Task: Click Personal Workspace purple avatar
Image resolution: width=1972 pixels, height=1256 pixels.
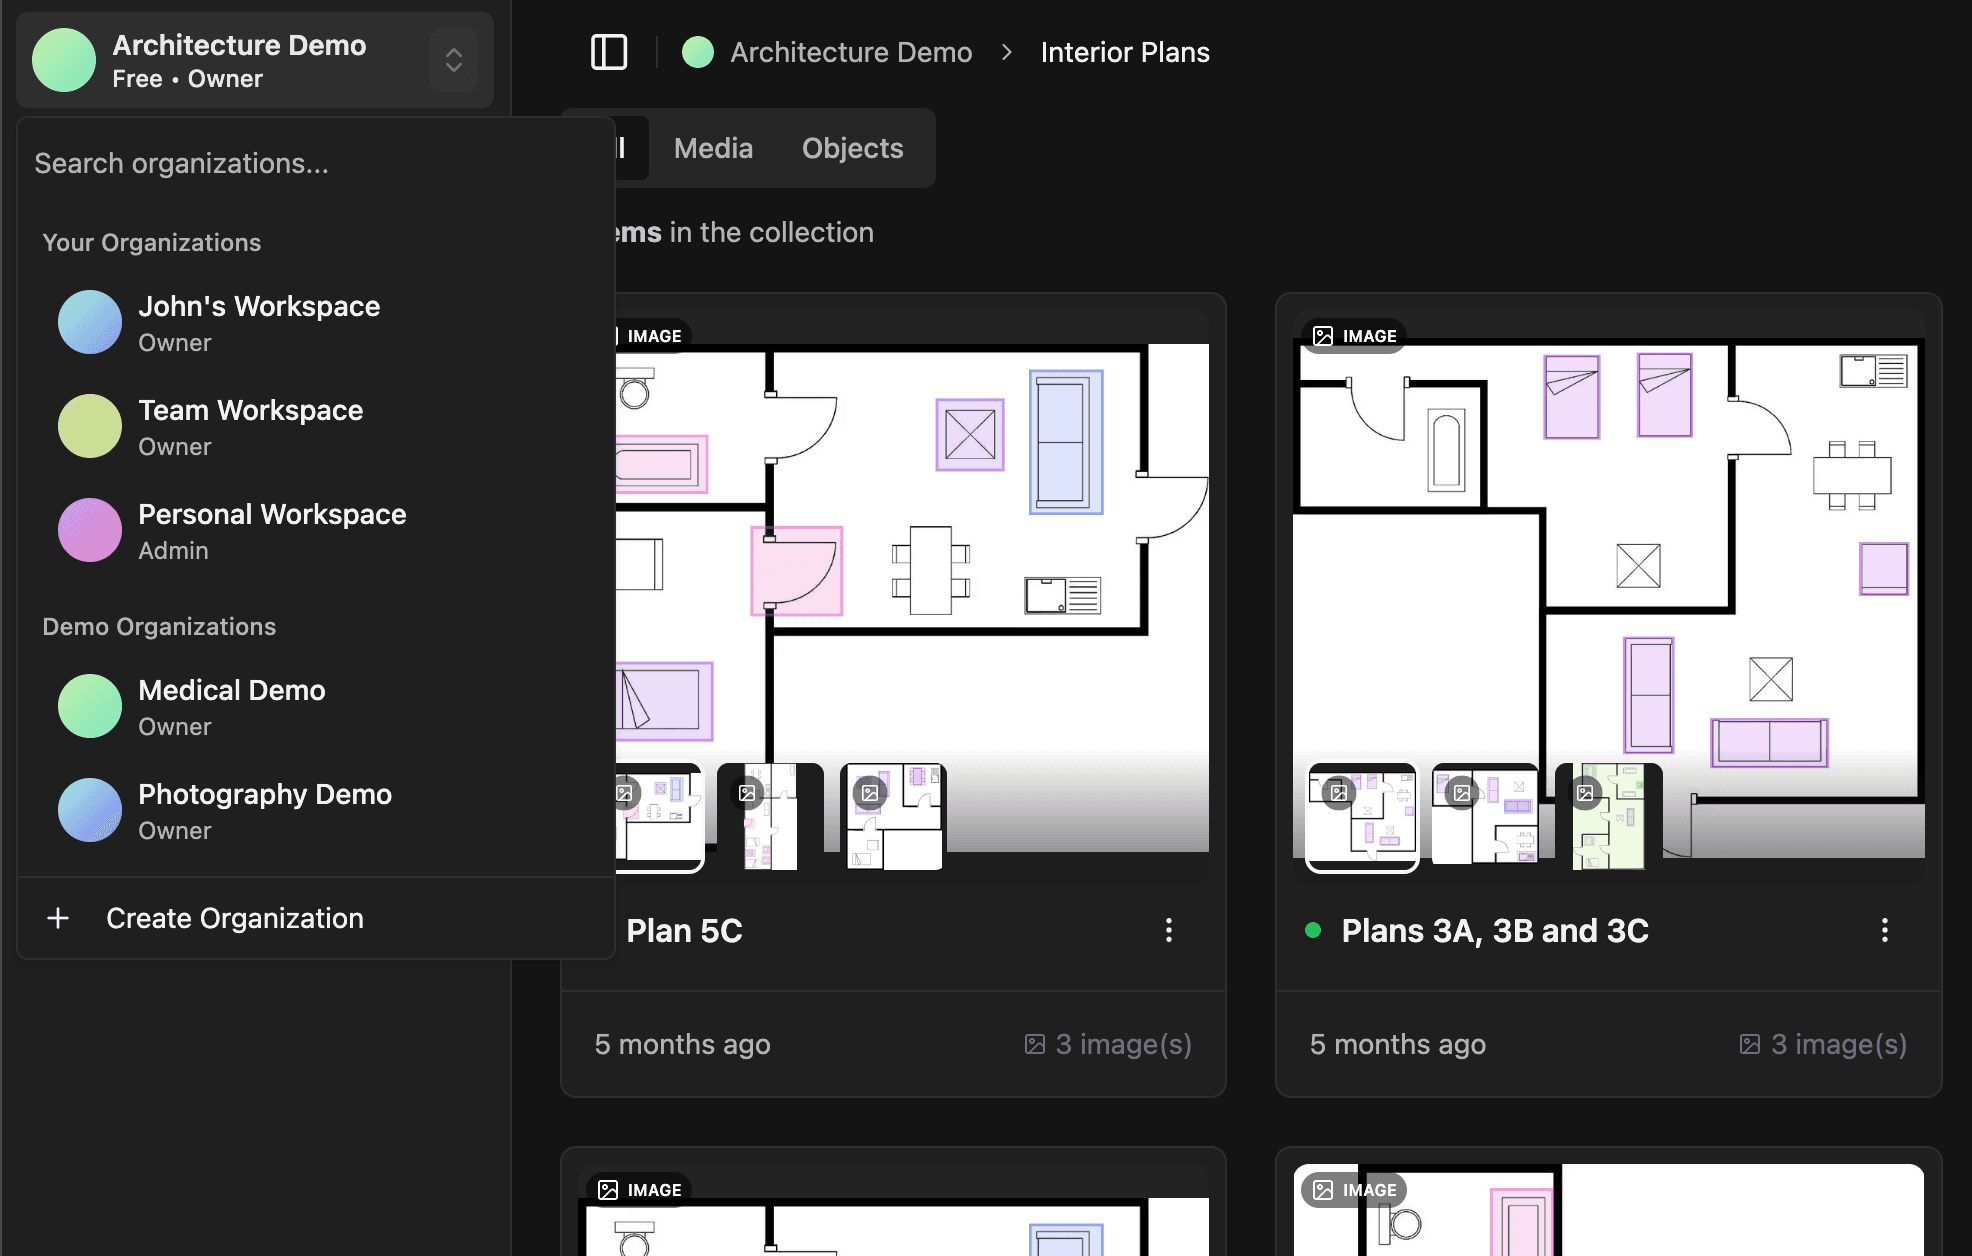Action: (x=90, y=530)
